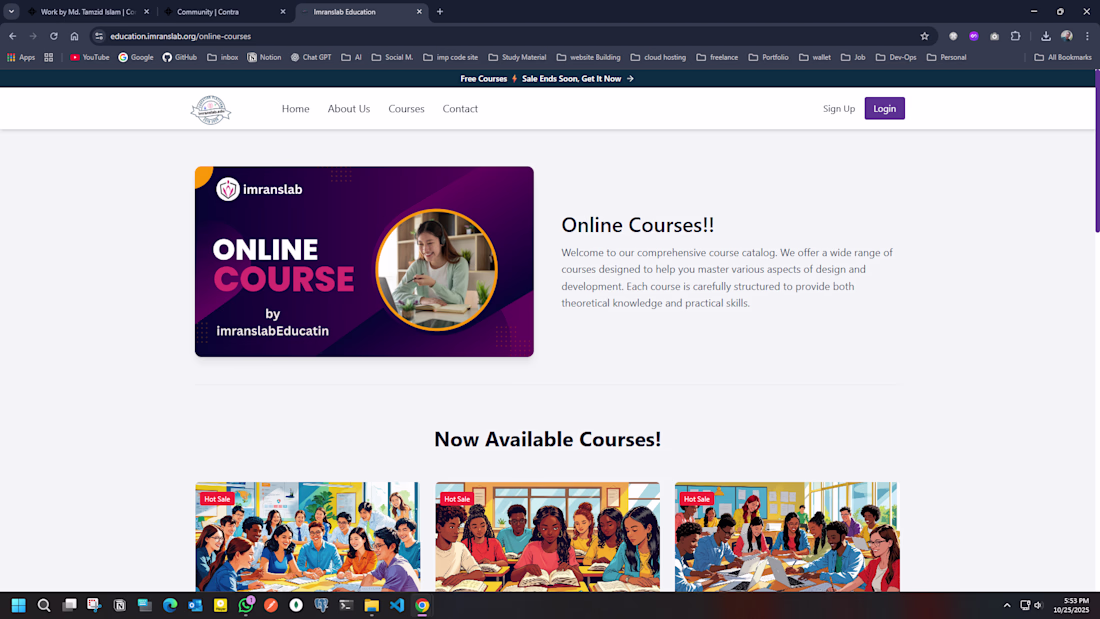
Task: Expand the inbox bookmark folder
Action: pos(222,58)
